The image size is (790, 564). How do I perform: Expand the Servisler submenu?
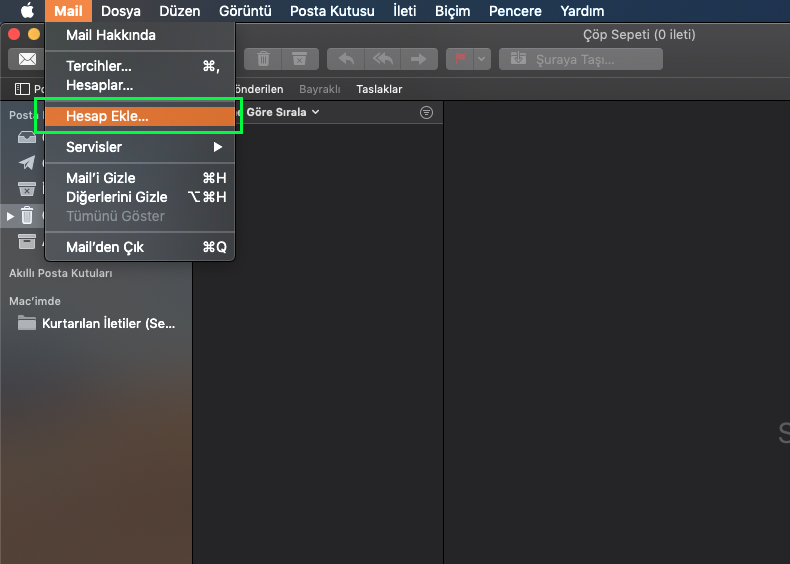[x=140, y=147]
